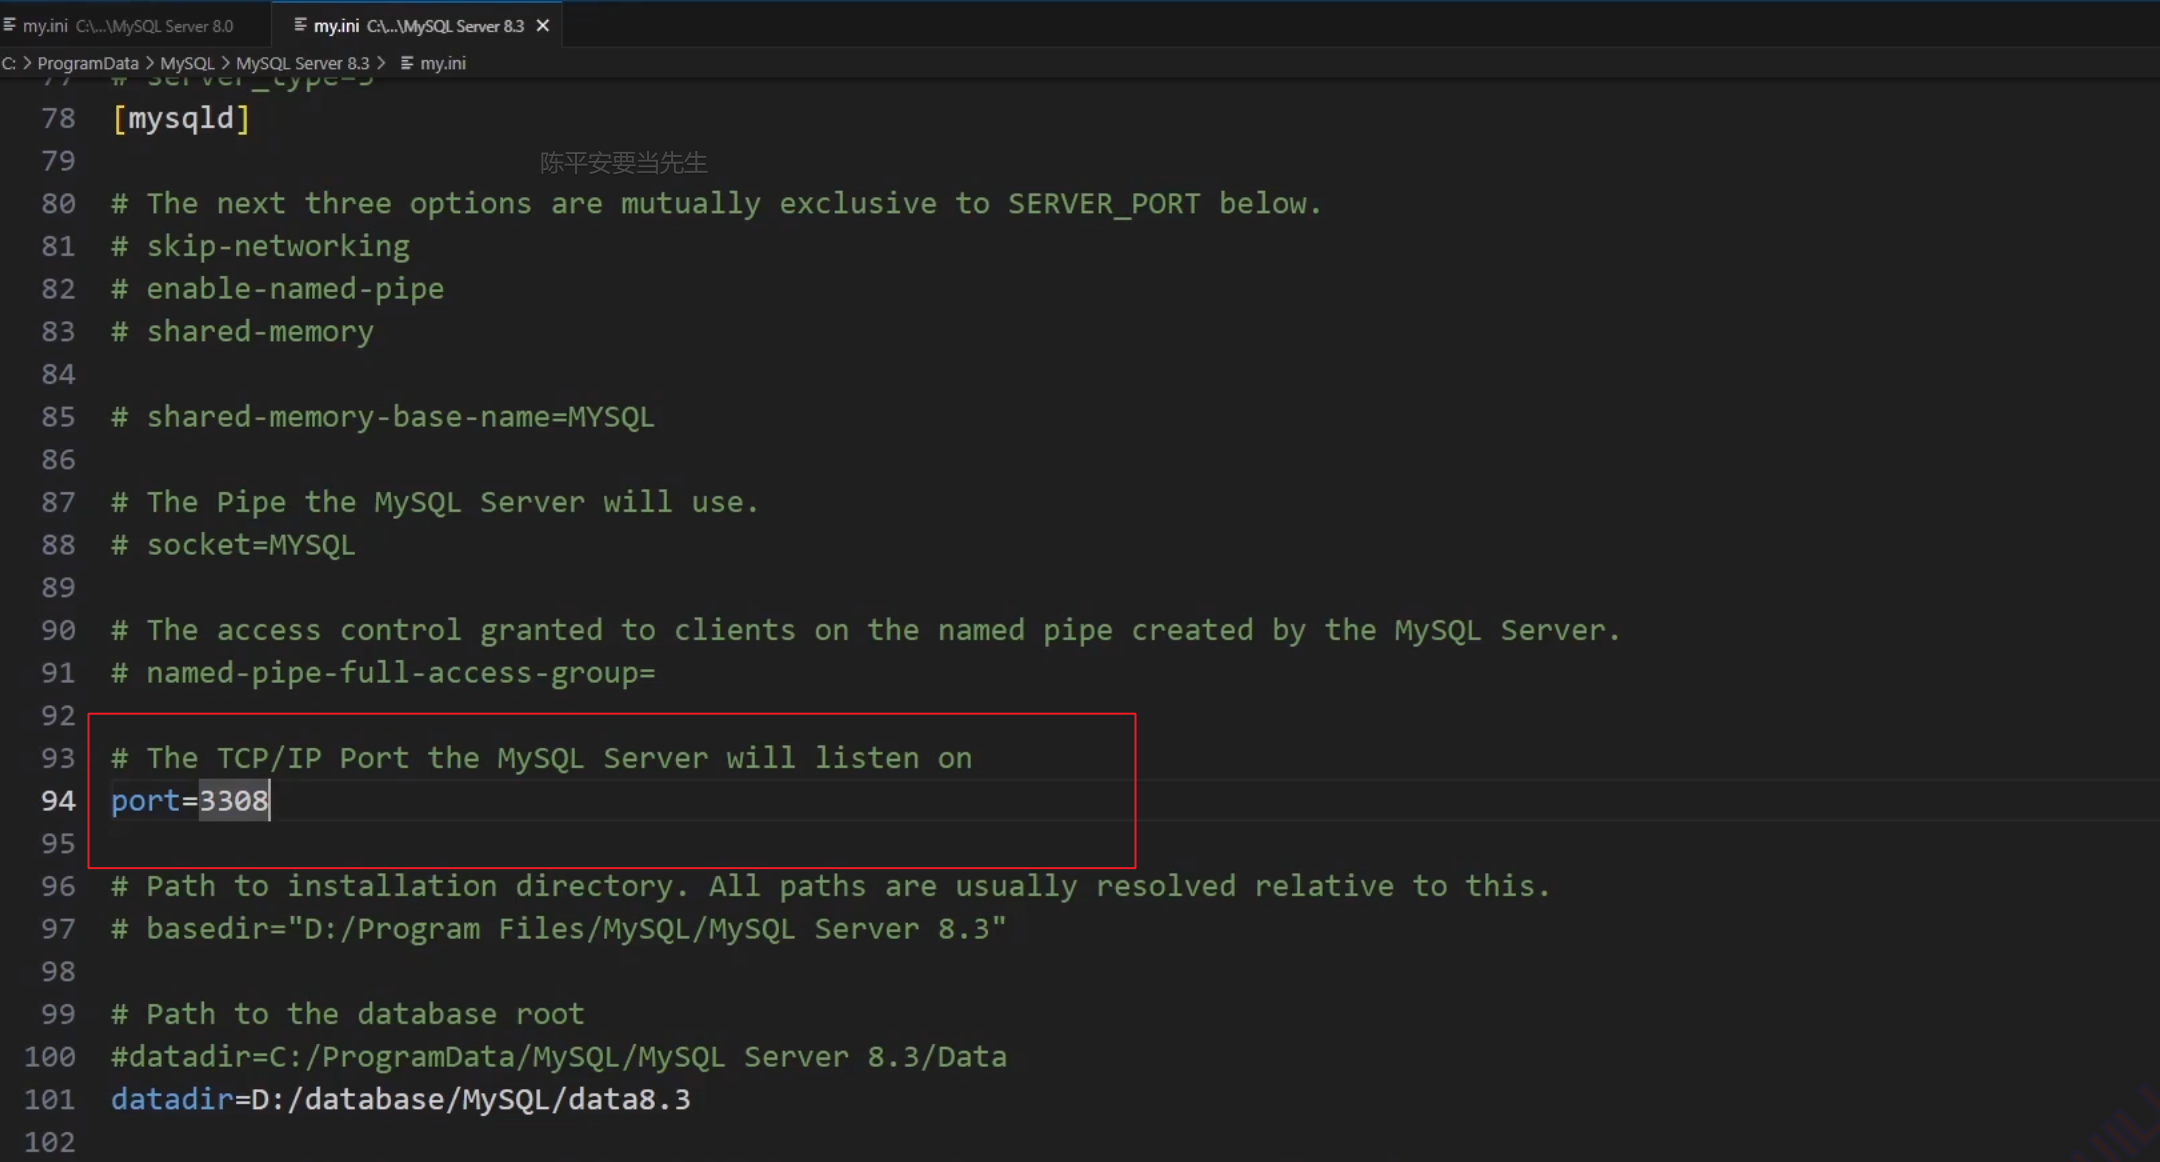
Task: Click line number 94 in the gutter
Action: point(58,801)
